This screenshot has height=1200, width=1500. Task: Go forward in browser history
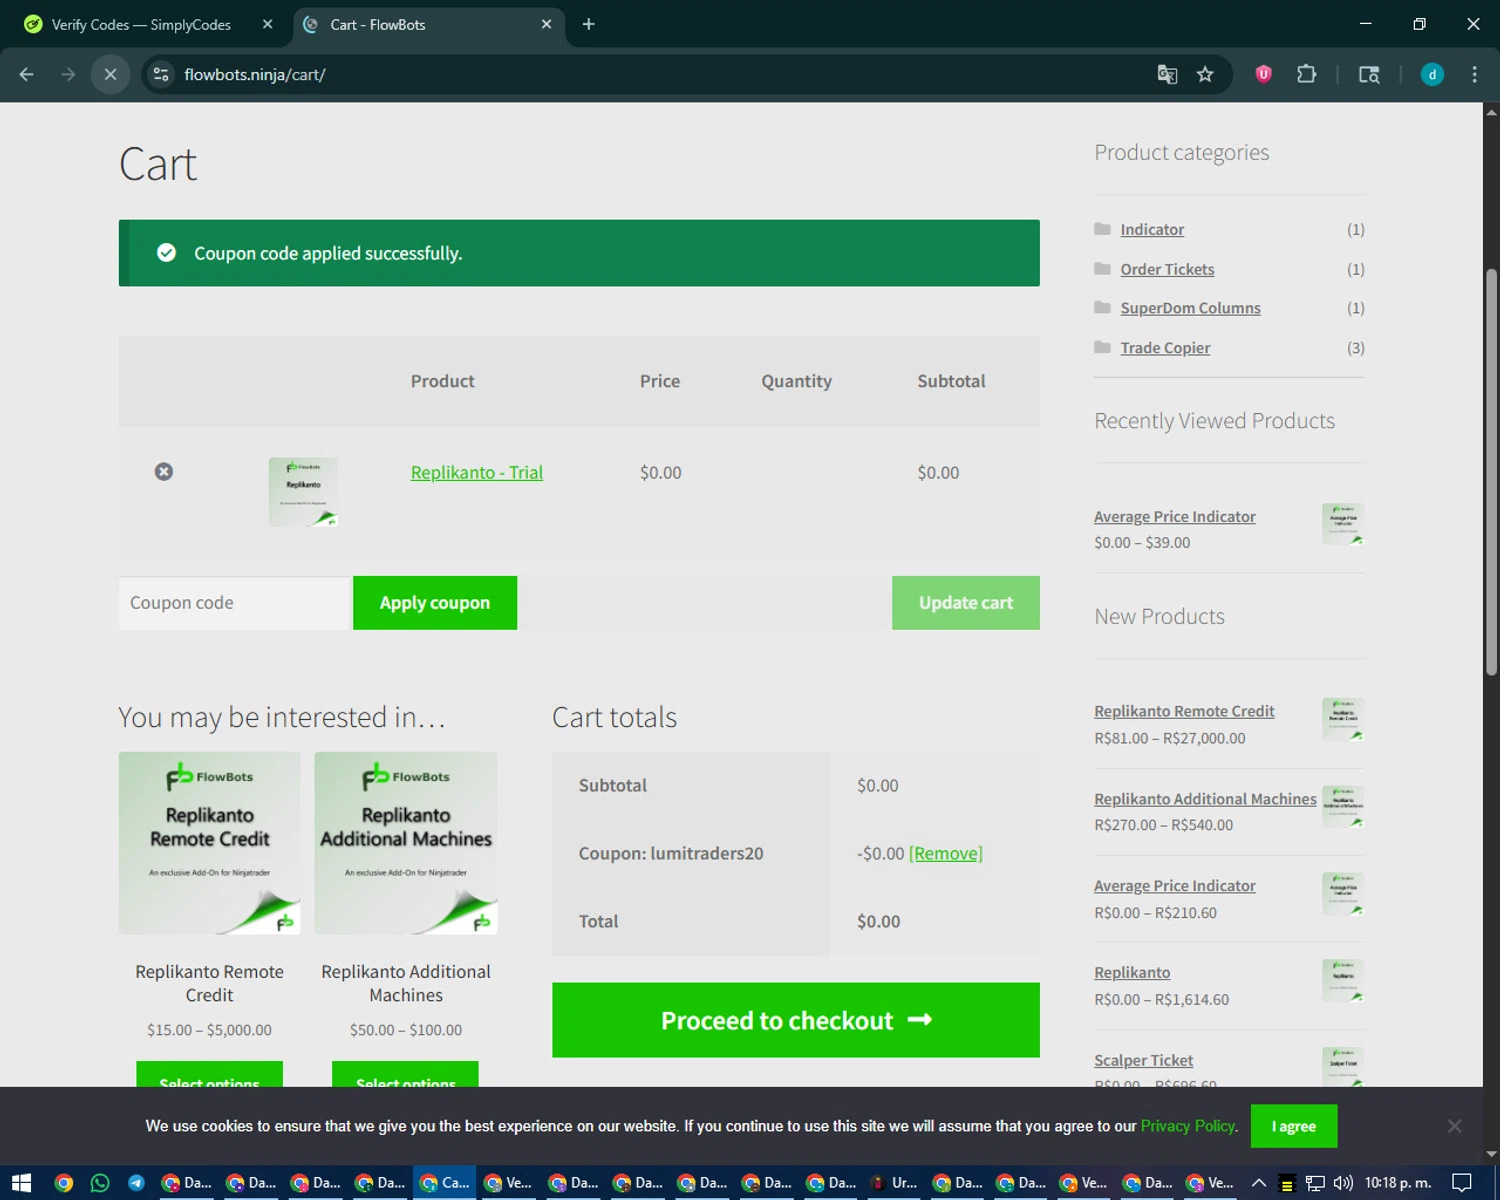coord(68,74)
